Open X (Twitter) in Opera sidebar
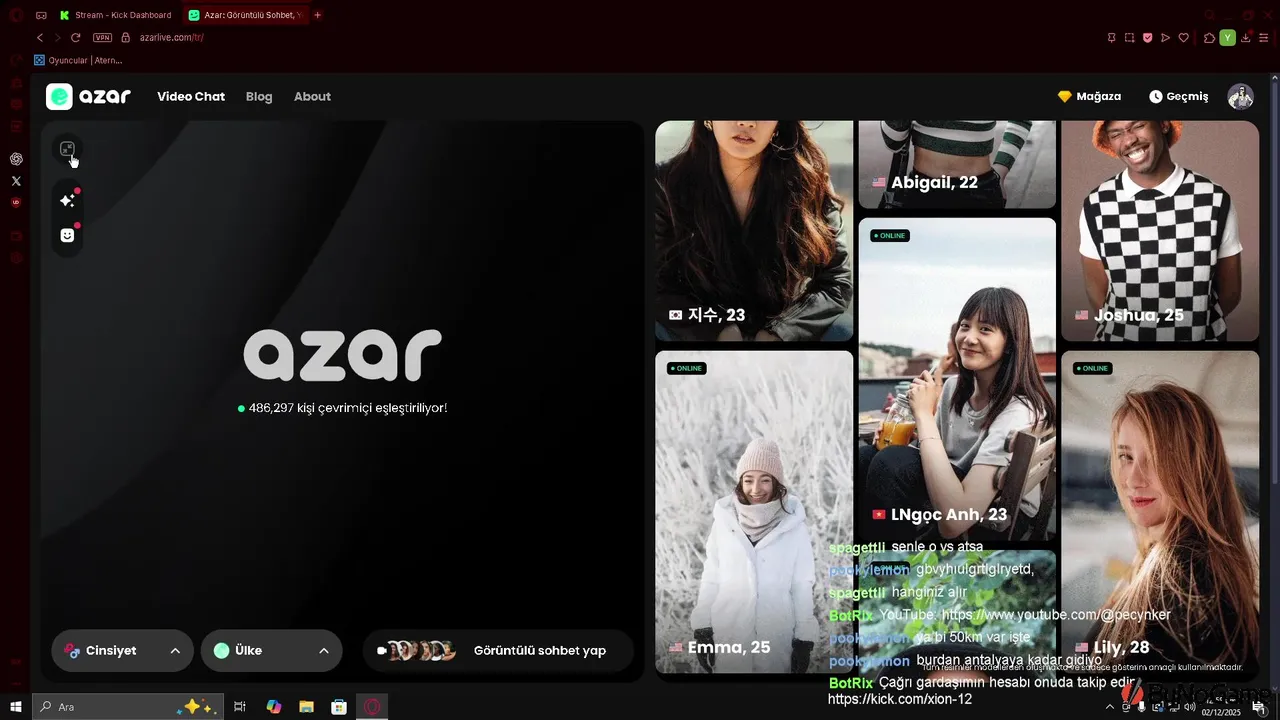1280x720 pixels. (x=16, y=181)
